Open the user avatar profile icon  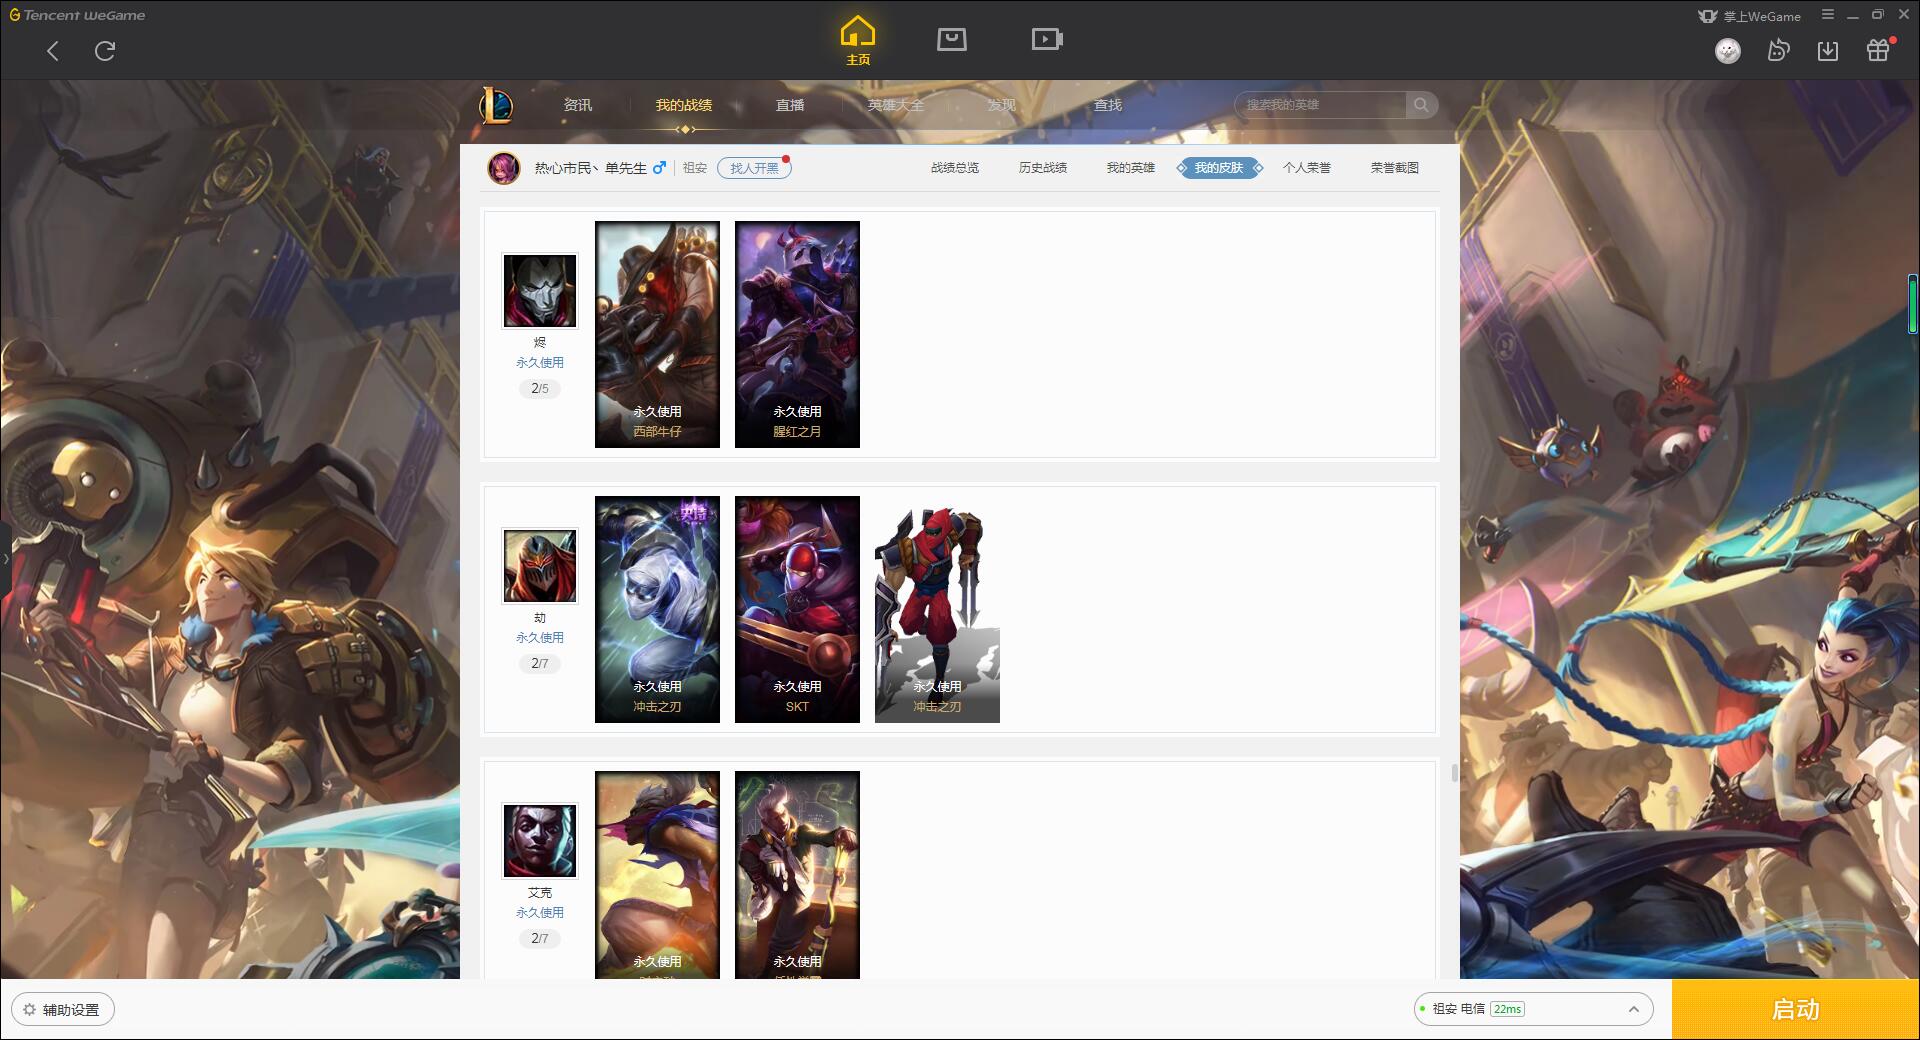tap(1728, 51)
